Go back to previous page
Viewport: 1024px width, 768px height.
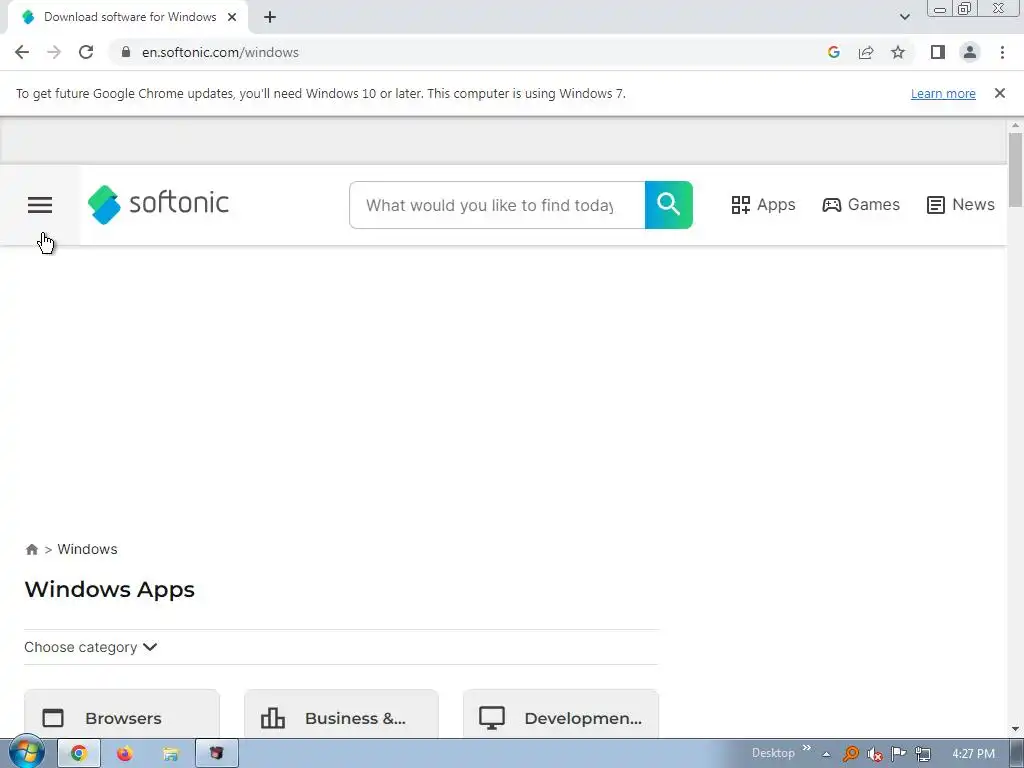coord(22,52)
